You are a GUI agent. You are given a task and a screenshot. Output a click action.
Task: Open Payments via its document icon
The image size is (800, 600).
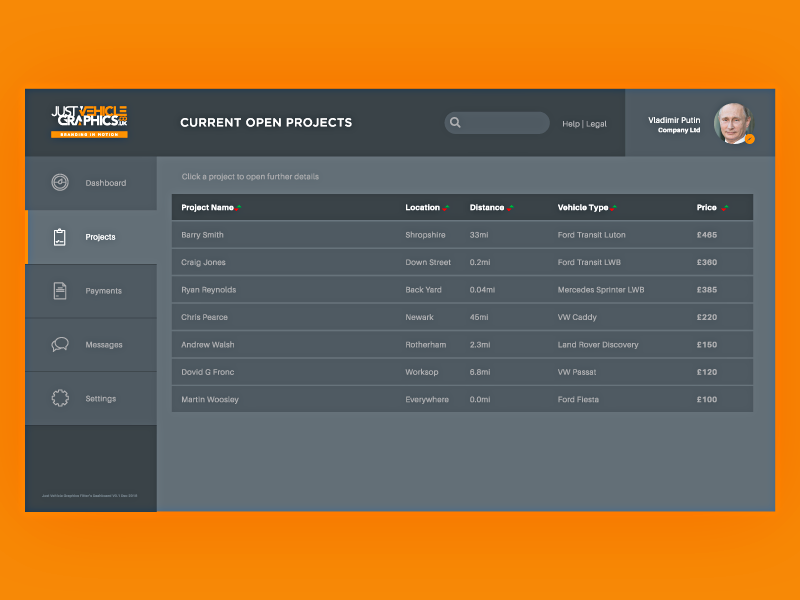pos(61,291)
